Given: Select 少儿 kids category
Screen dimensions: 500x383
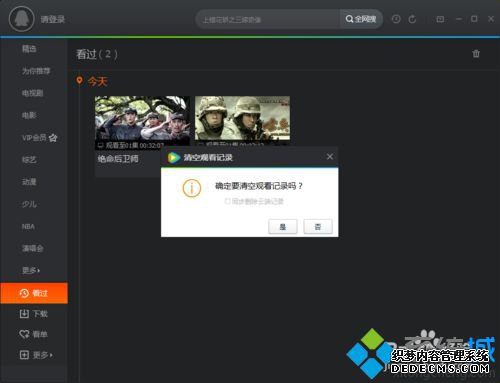Looking at the screenshot, I should click(29, 204).
